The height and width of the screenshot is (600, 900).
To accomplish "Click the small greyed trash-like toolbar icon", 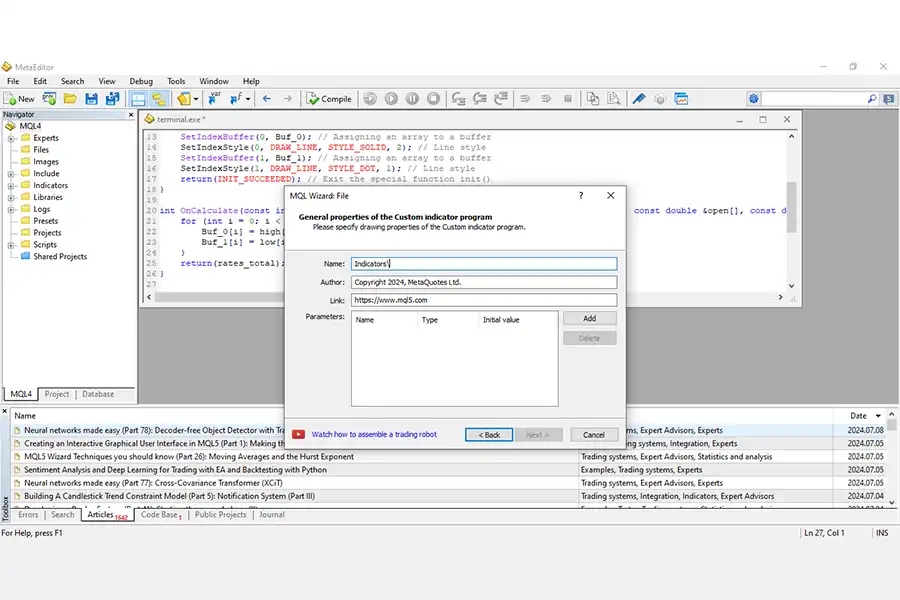I will tap(568, 99).
